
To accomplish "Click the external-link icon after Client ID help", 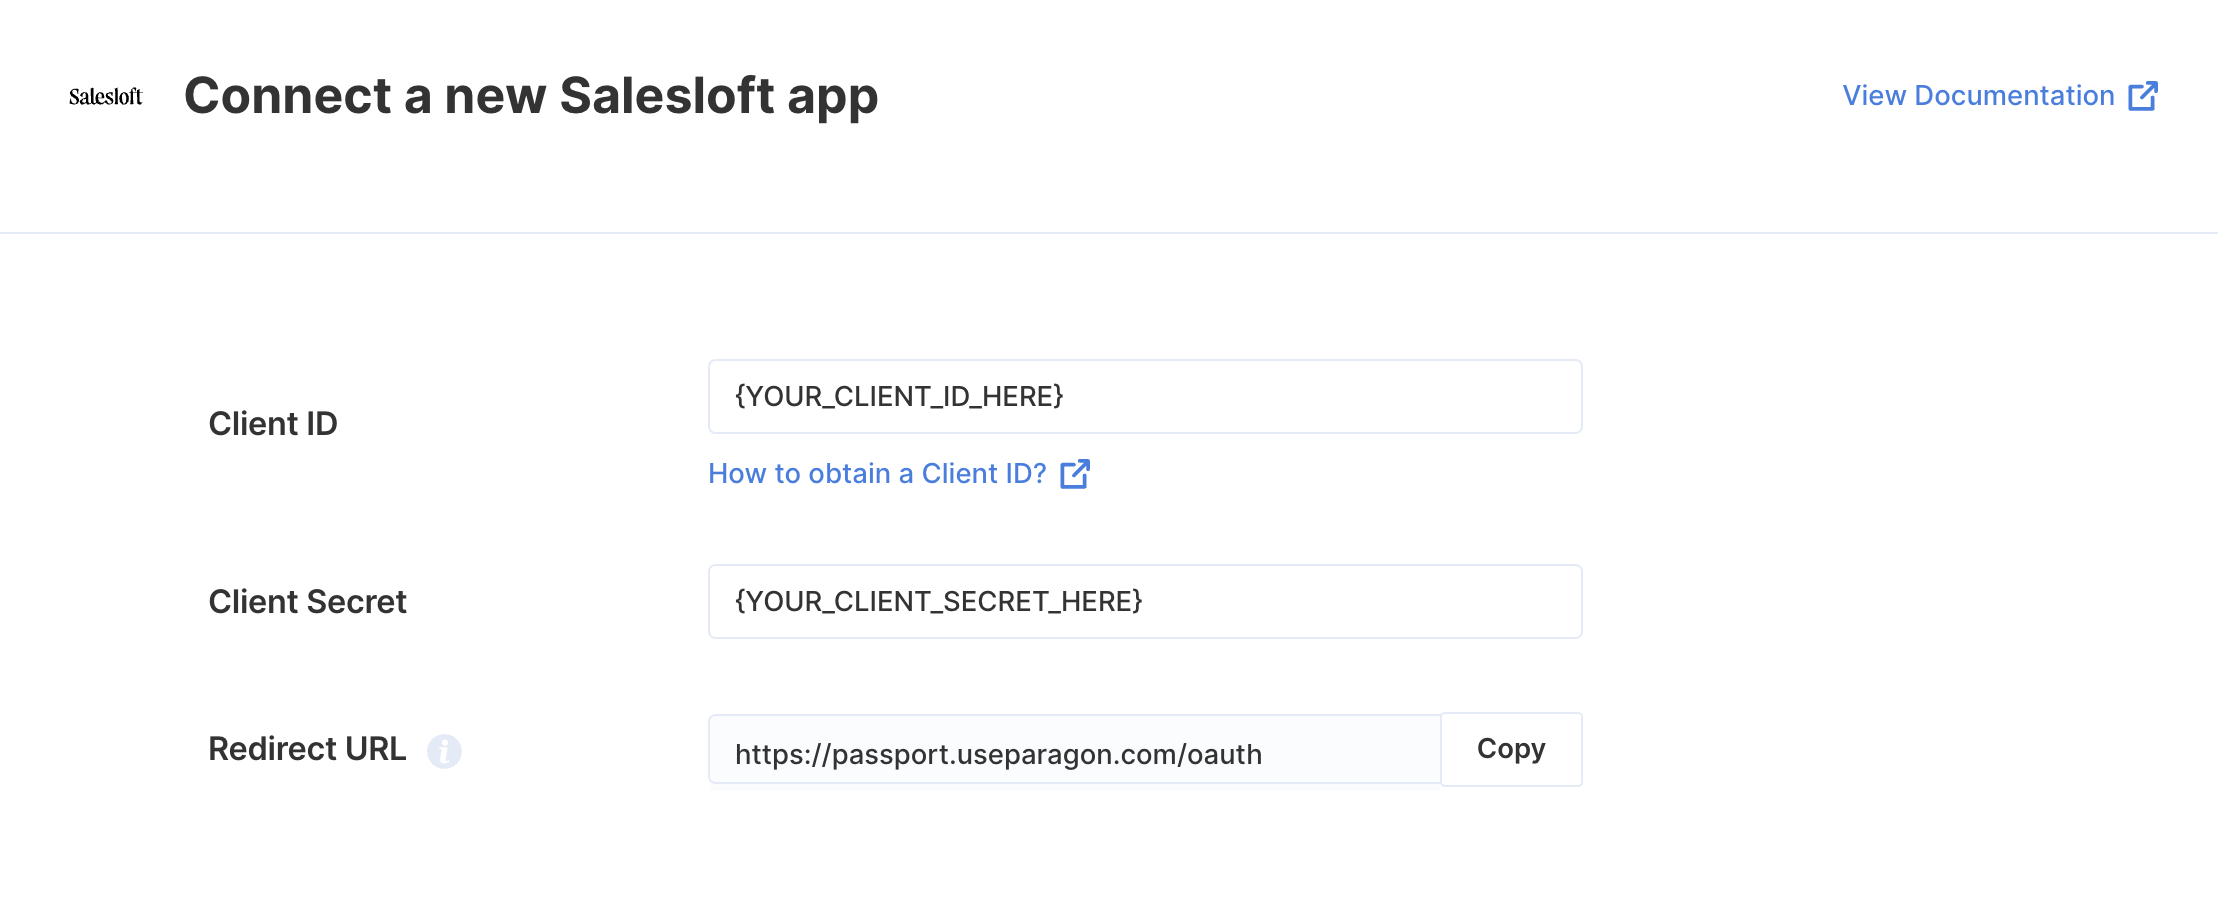I will tap(1075, 474).
